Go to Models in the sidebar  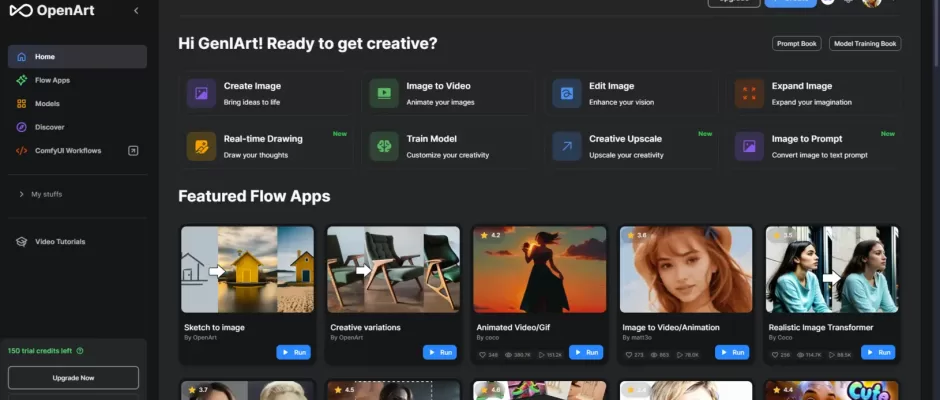tap(77, 103)
